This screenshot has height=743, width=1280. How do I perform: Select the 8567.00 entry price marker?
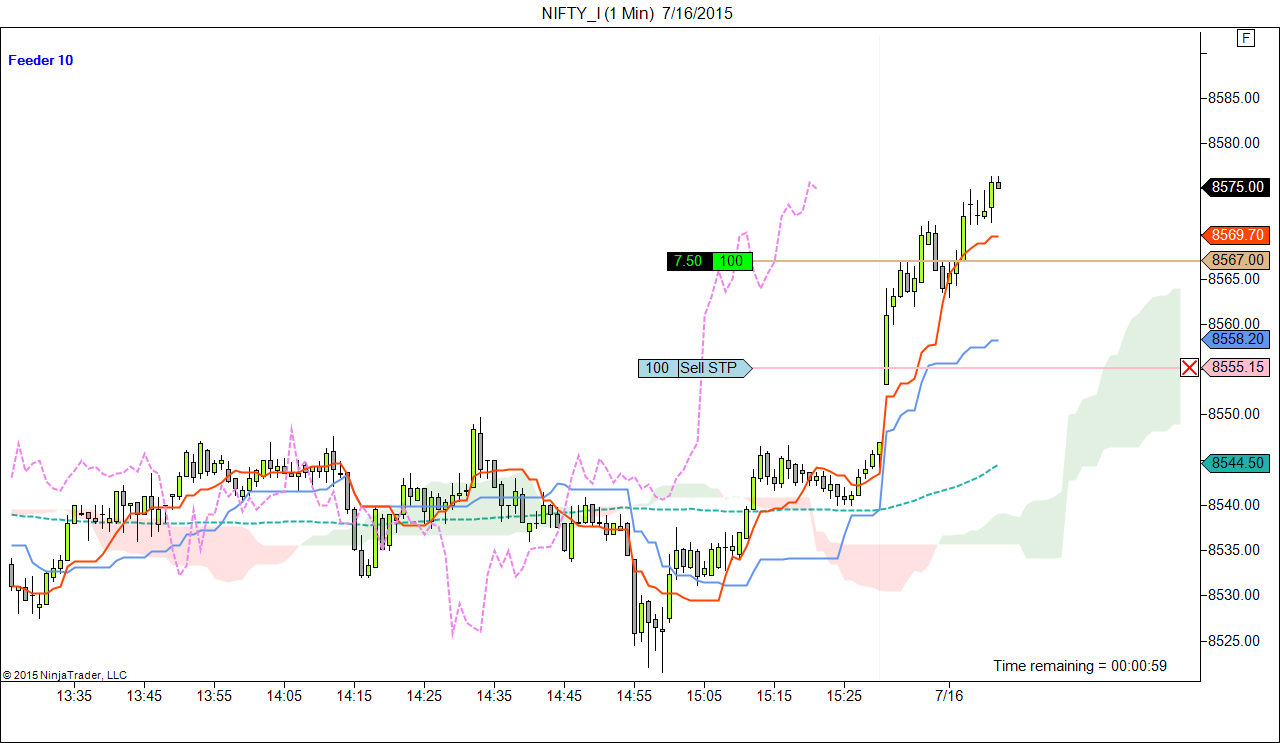tap(1234, 260)
